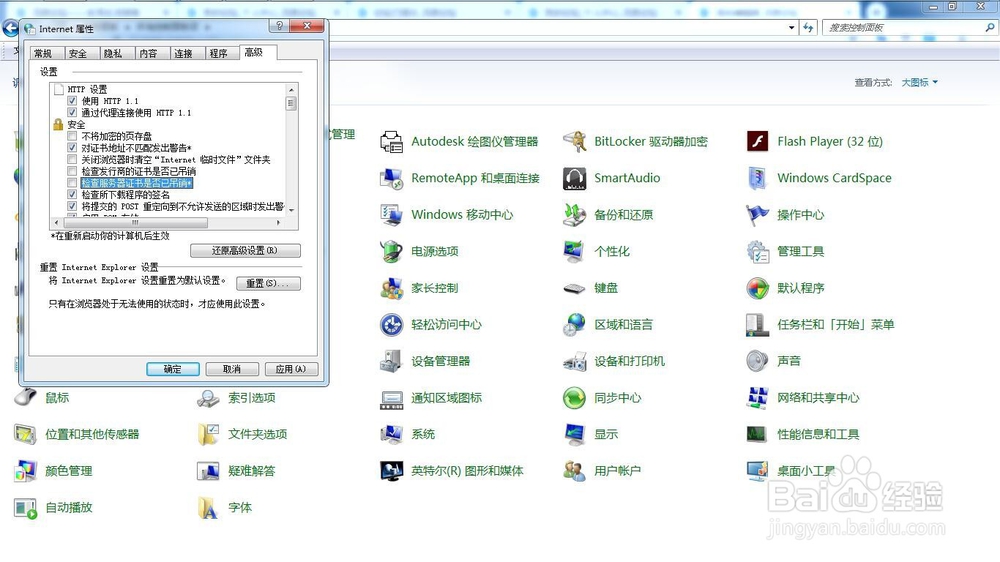Click Control Panel back navigation arrow

click(x=11, y=28)
